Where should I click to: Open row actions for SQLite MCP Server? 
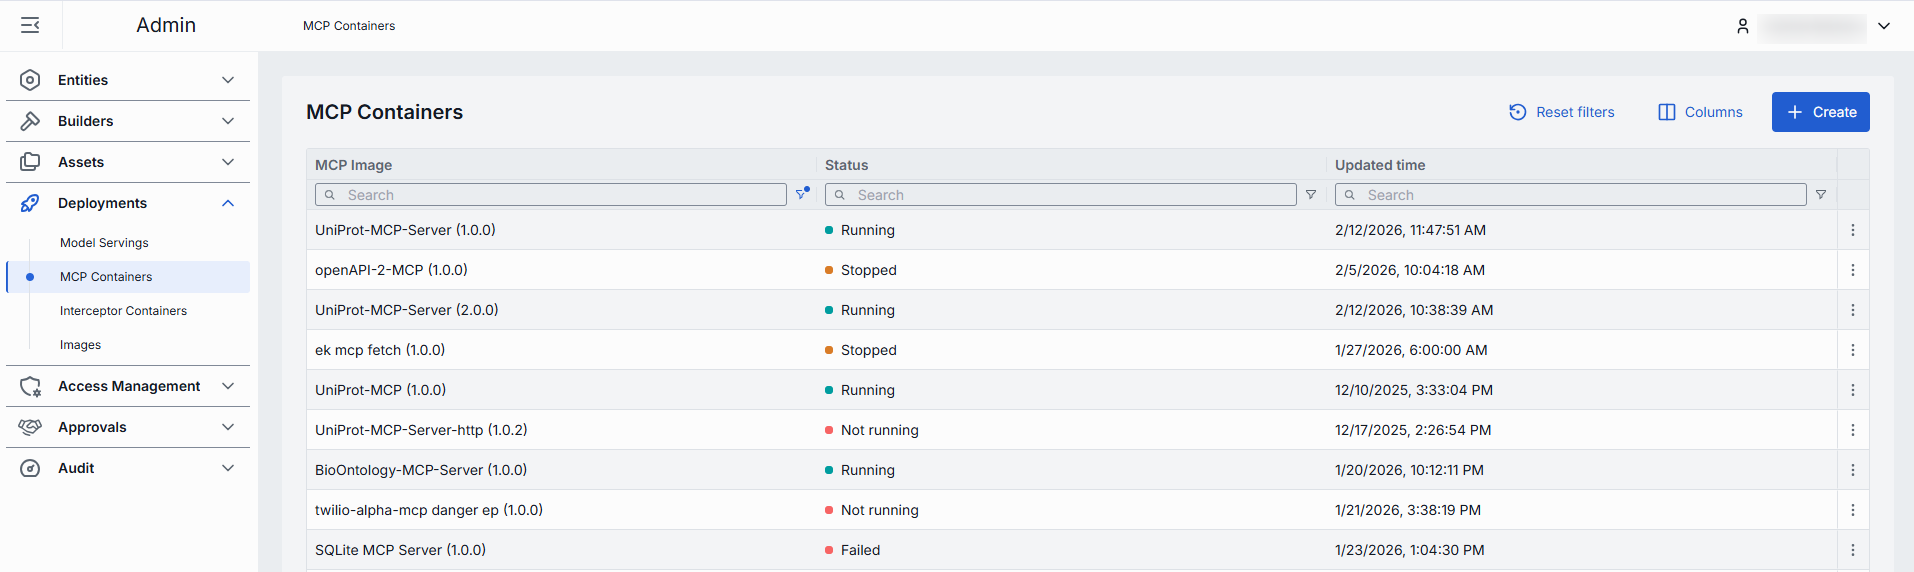point(1852,550)
